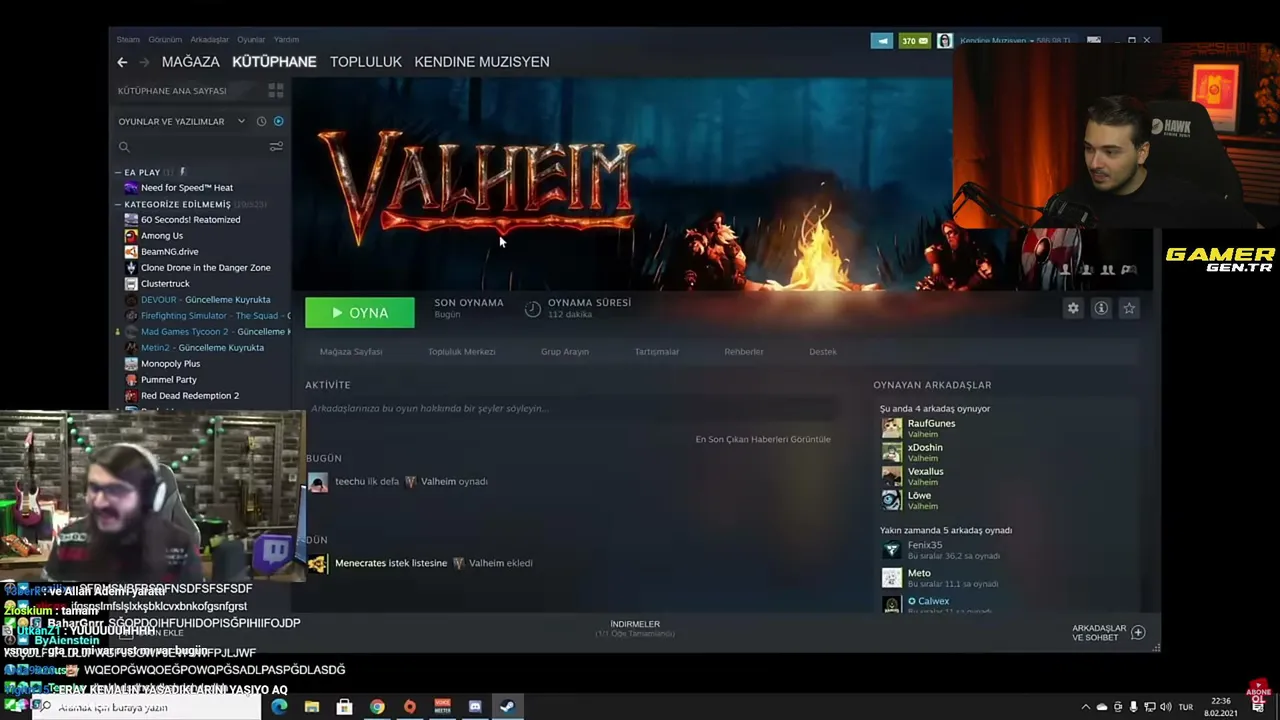This screenshot has width=1280, height=720.
Task: Open Valheim settings gear icon
Action: point(1073,308)
